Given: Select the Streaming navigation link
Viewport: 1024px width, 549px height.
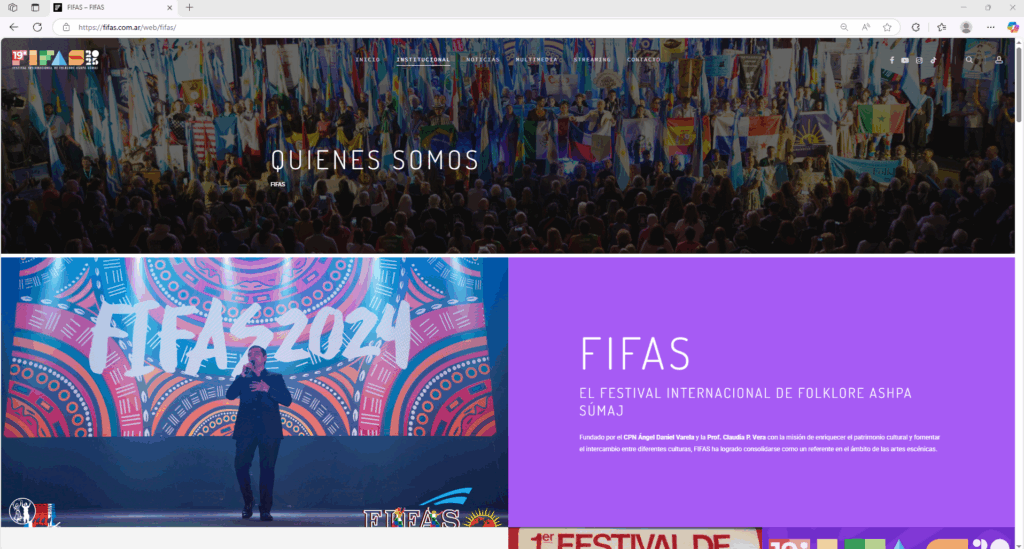Looking at the screenshot, I should 592,59.
